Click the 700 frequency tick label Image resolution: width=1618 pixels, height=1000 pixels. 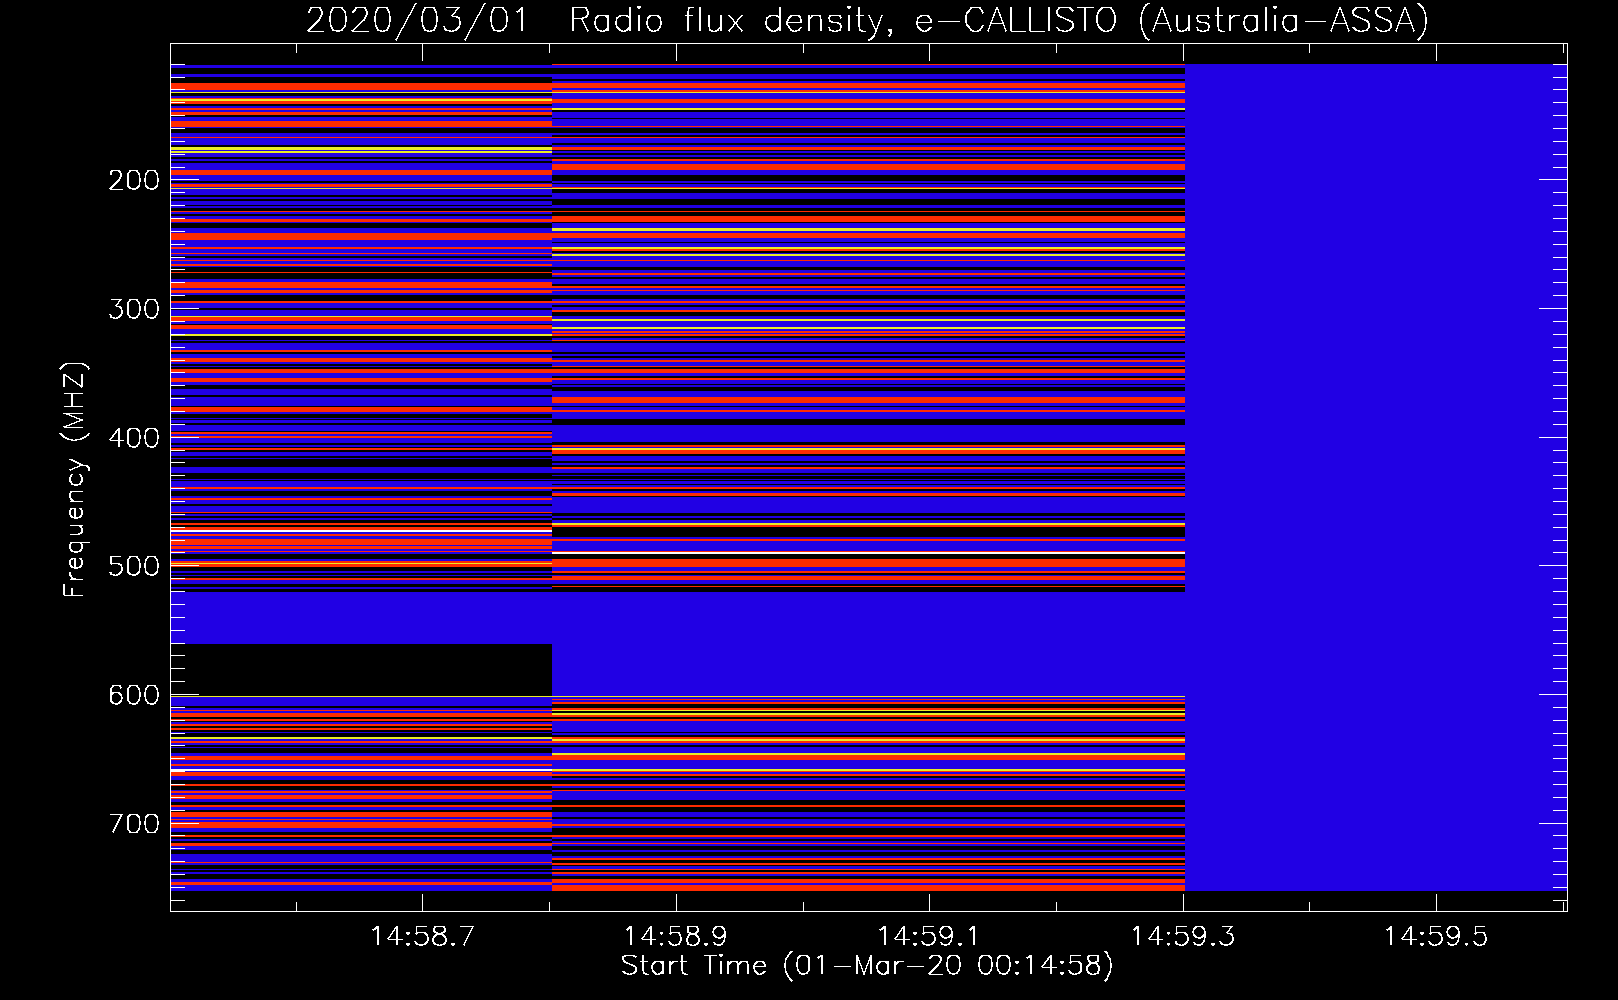134,824
